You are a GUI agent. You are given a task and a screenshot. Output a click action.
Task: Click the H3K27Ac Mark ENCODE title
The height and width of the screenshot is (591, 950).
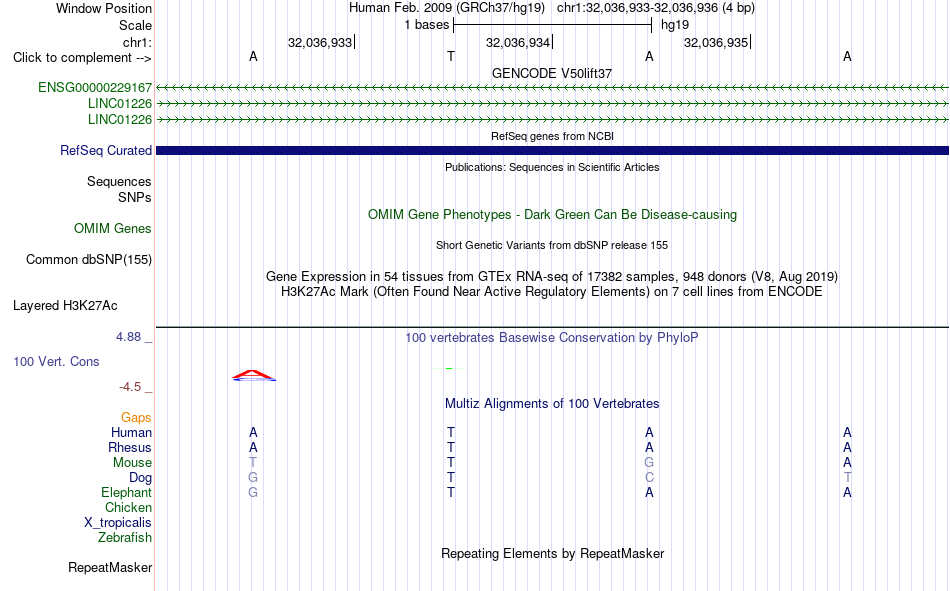[x=552, y=292]
